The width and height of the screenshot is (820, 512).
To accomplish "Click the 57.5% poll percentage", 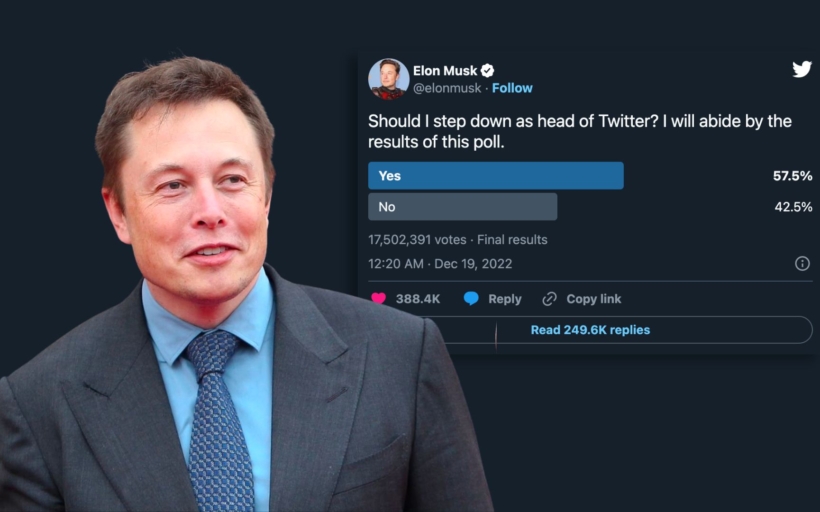I will point(792,176).
